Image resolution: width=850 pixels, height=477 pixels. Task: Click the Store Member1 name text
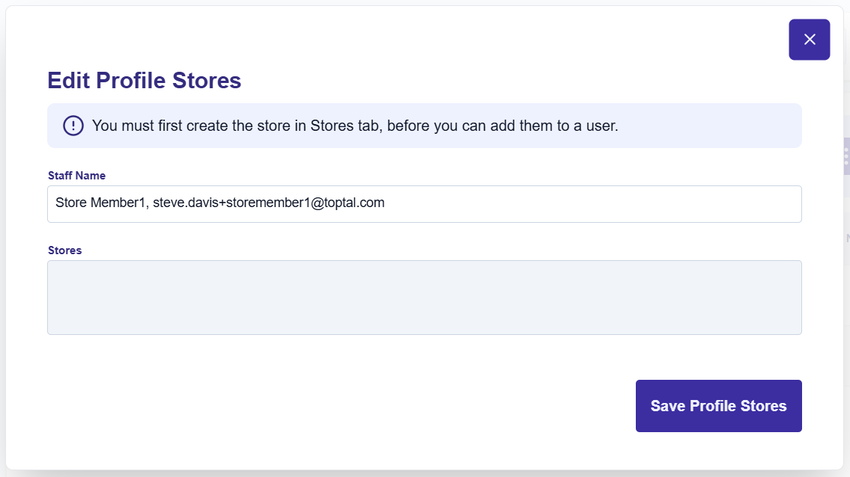pyautogui.click(x=100, y=203)
